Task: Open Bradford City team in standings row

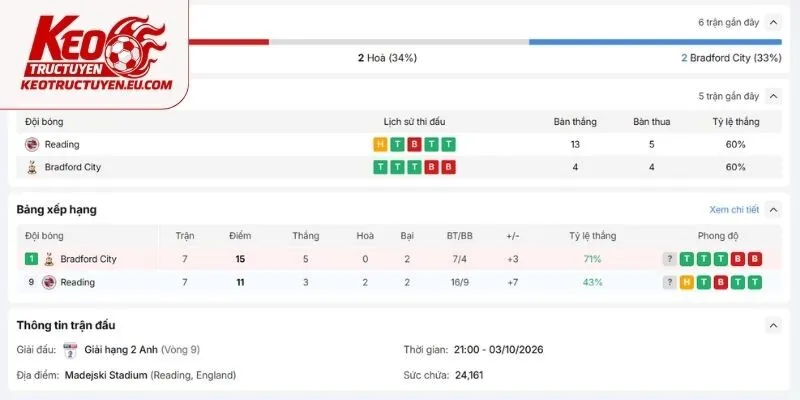Action: click(x=88, y=259)
